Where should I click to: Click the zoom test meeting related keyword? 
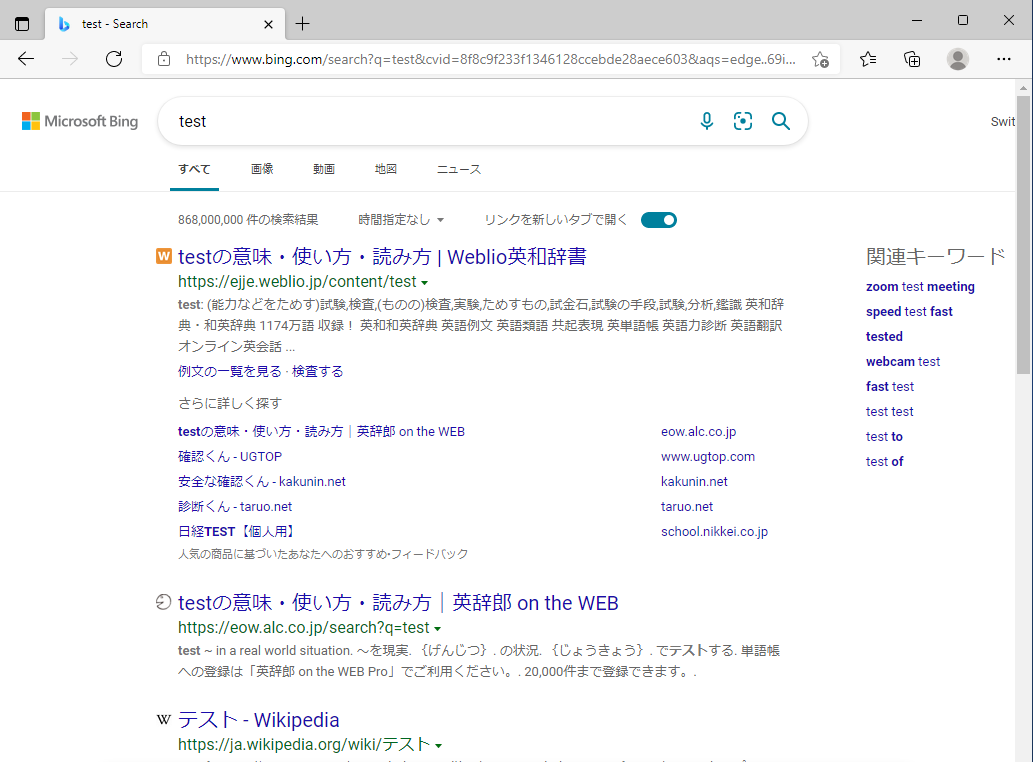pos(920,286)
